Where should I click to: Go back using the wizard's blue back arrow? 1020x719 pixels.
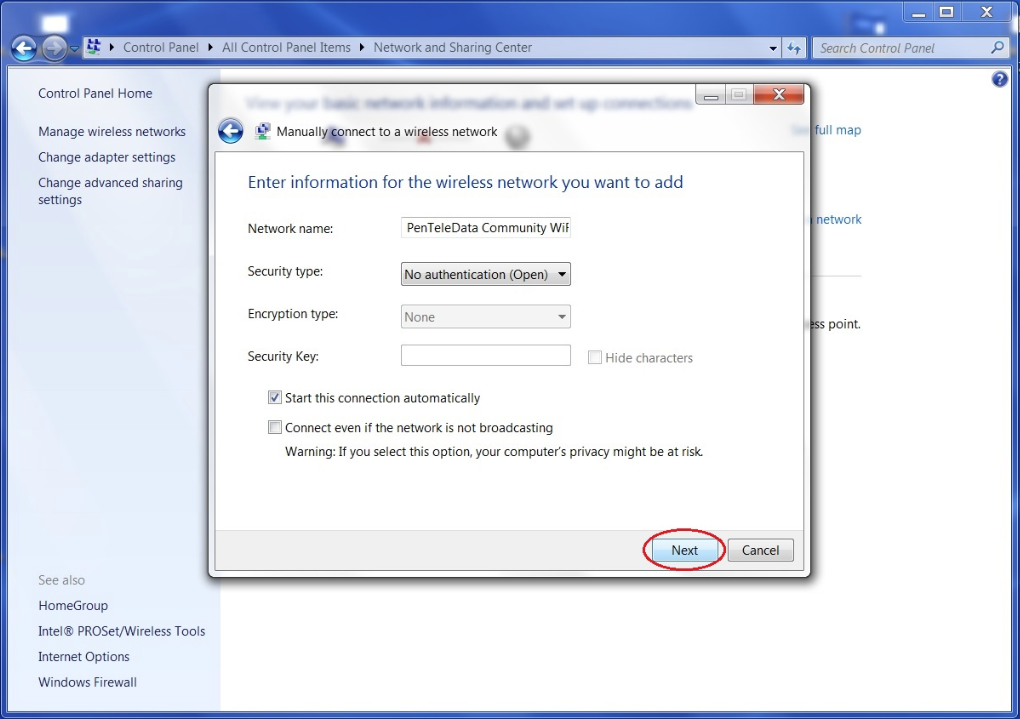[x=230, y=131]
